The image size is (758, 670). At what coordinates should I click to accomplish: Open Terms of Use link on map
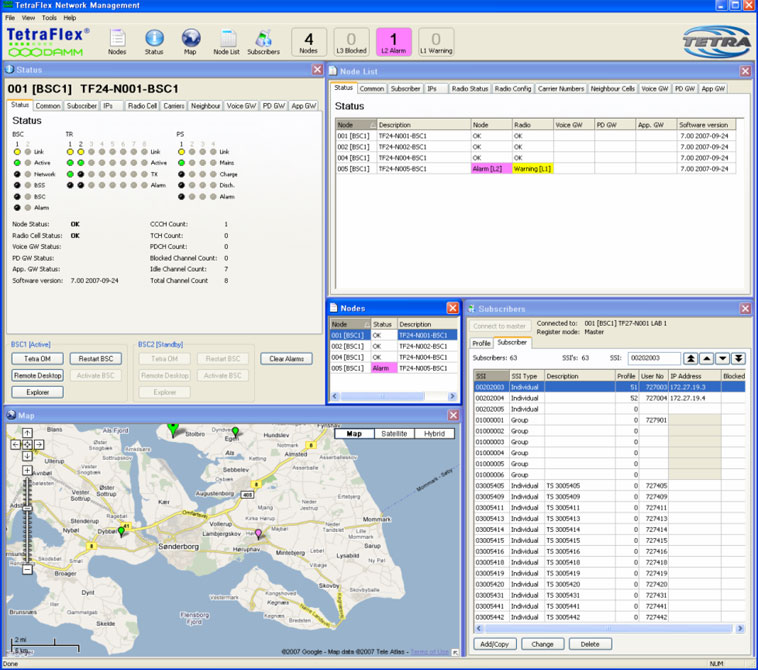click(429, 652)
